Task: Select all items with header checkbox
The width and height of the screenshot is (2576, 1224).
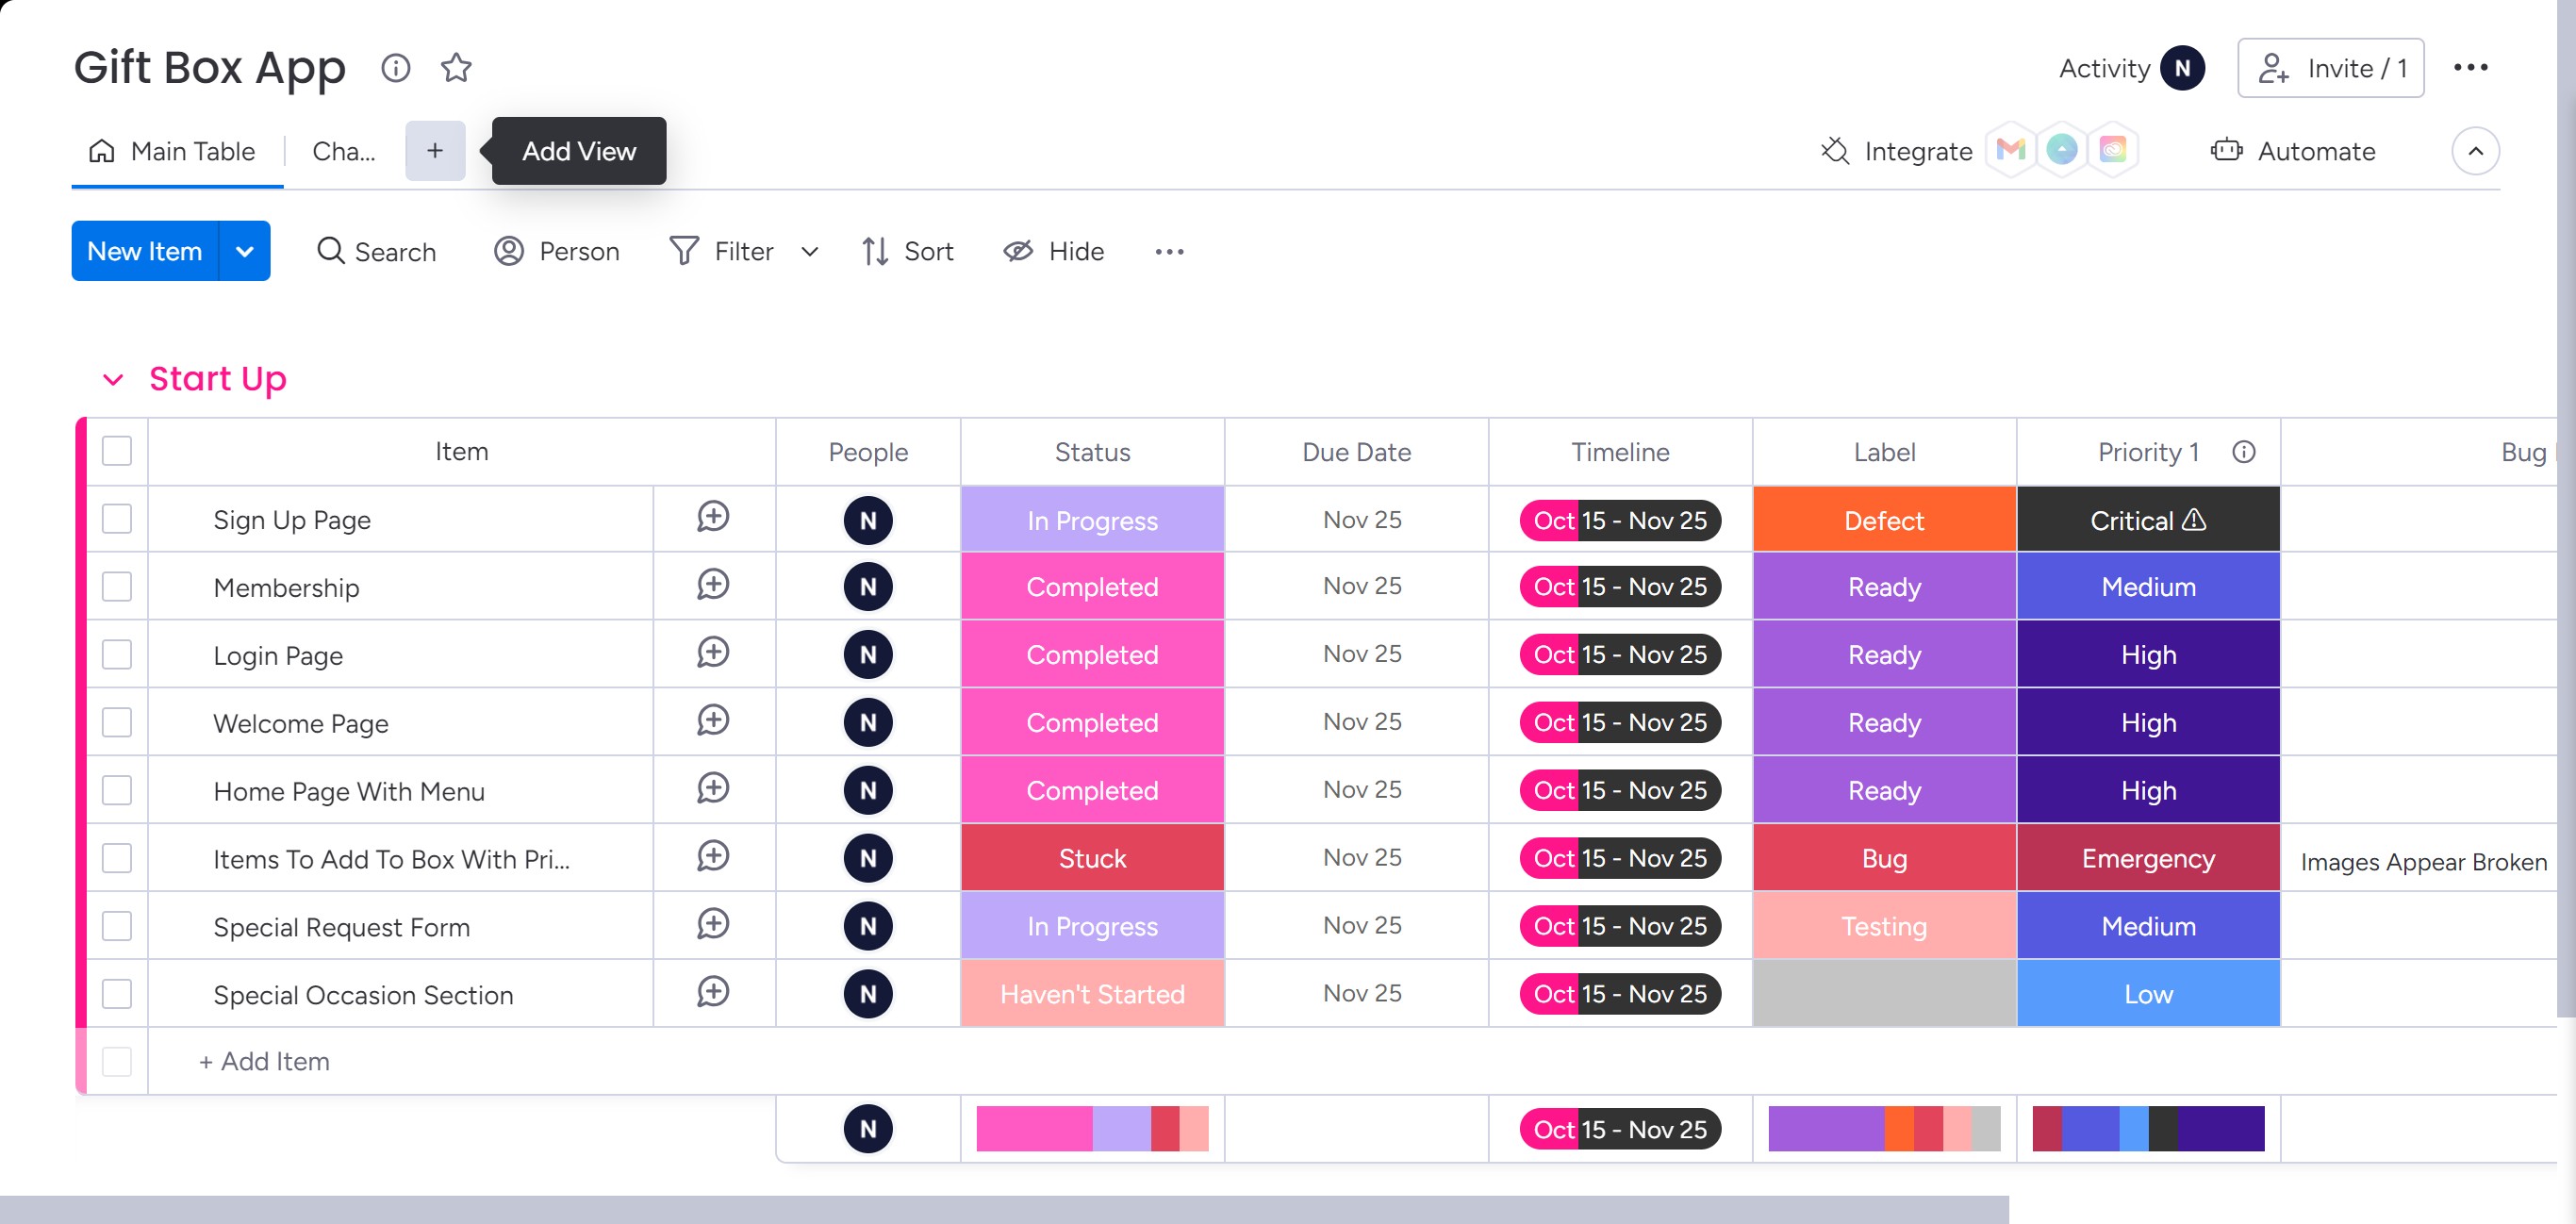Action: point(117,452)
